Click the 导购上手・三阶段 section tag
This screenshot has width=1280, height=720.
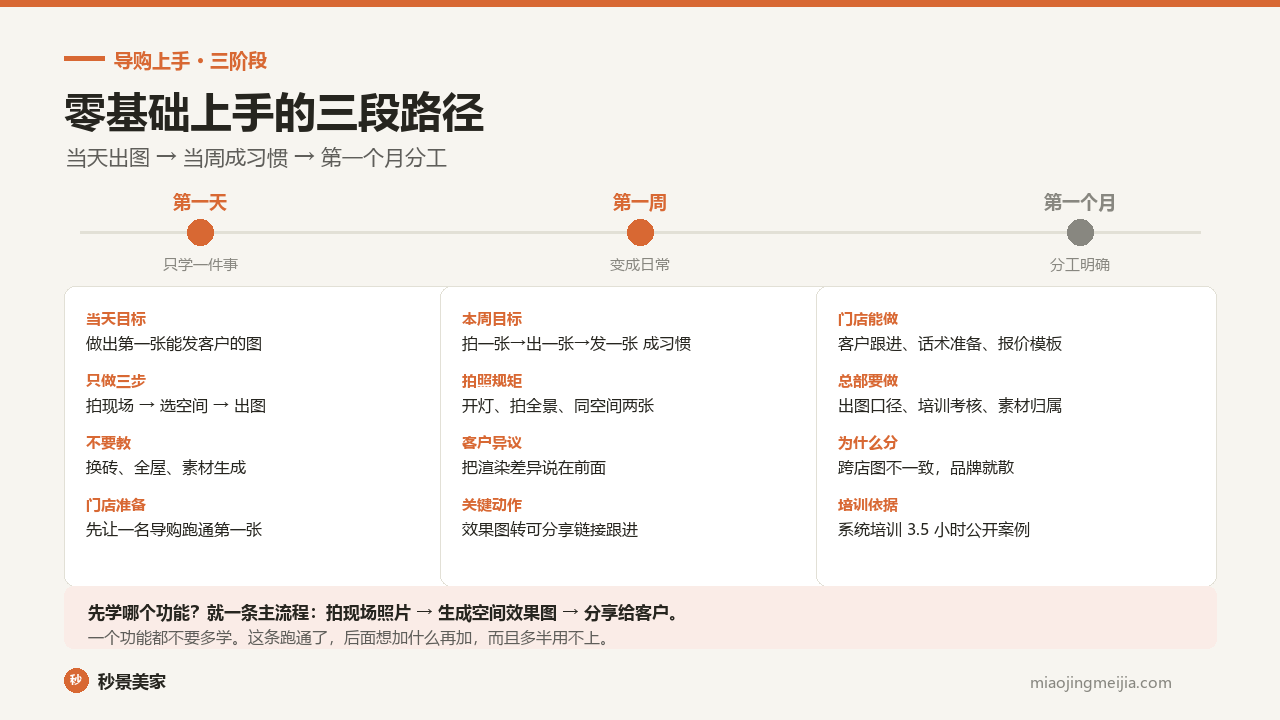tap(190, 61)
